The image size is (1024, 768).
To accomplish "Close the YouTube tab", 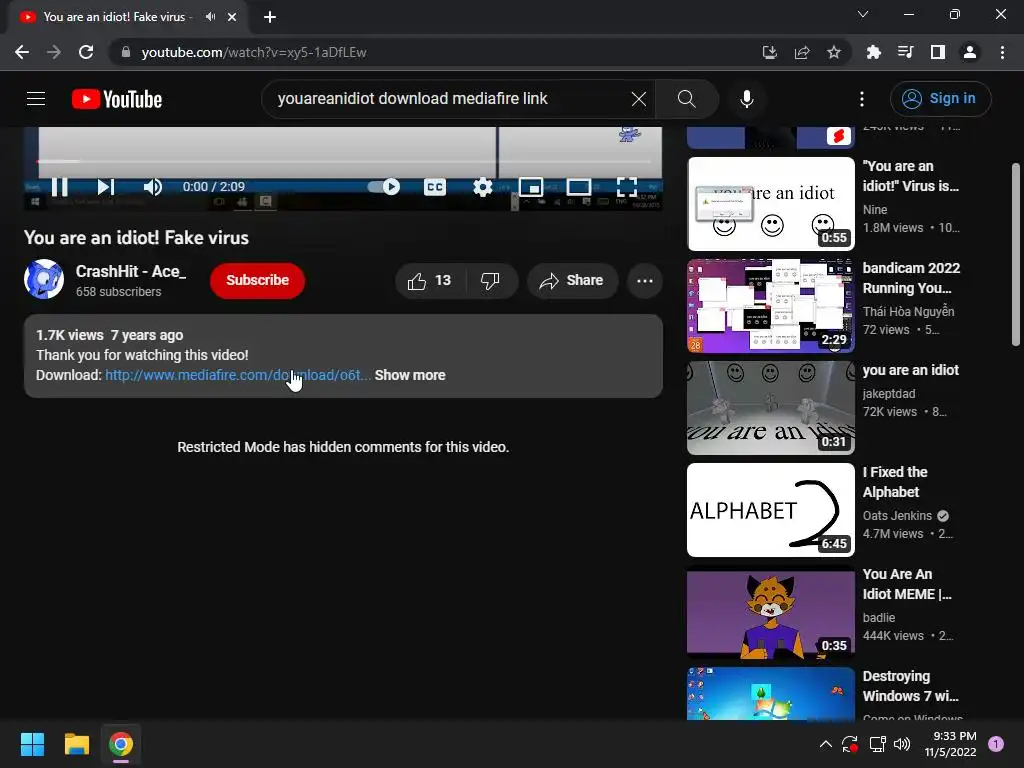I will coord(232,17).
